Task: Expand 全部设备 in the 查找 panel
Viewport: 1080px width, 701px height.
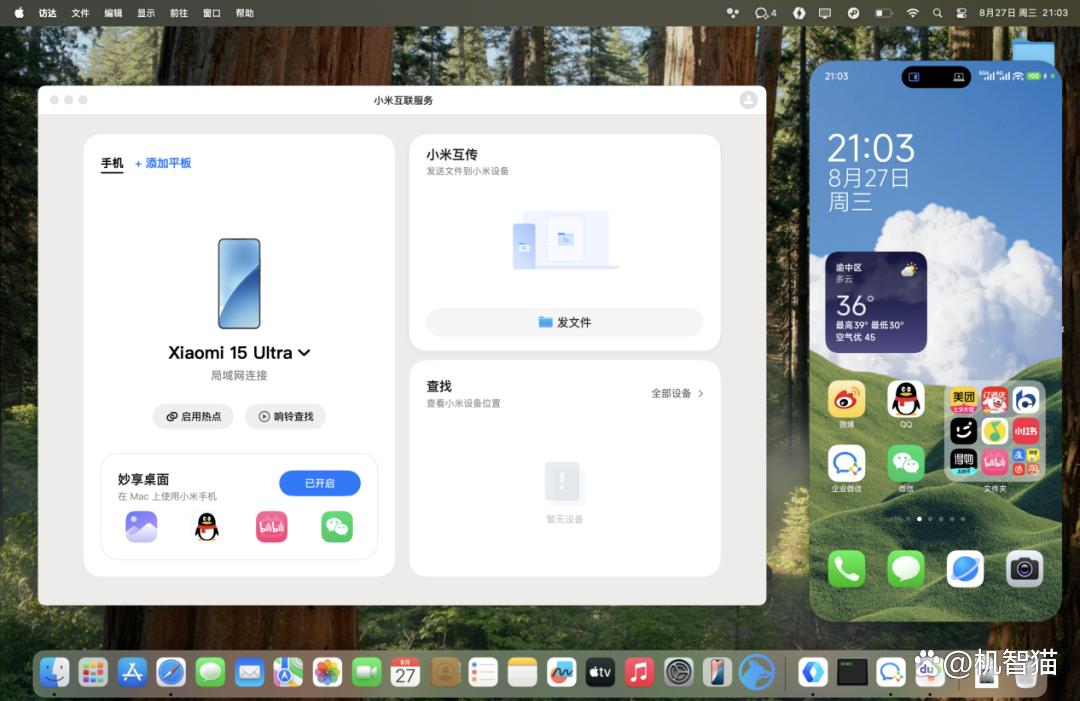Action: coord(678,393)
